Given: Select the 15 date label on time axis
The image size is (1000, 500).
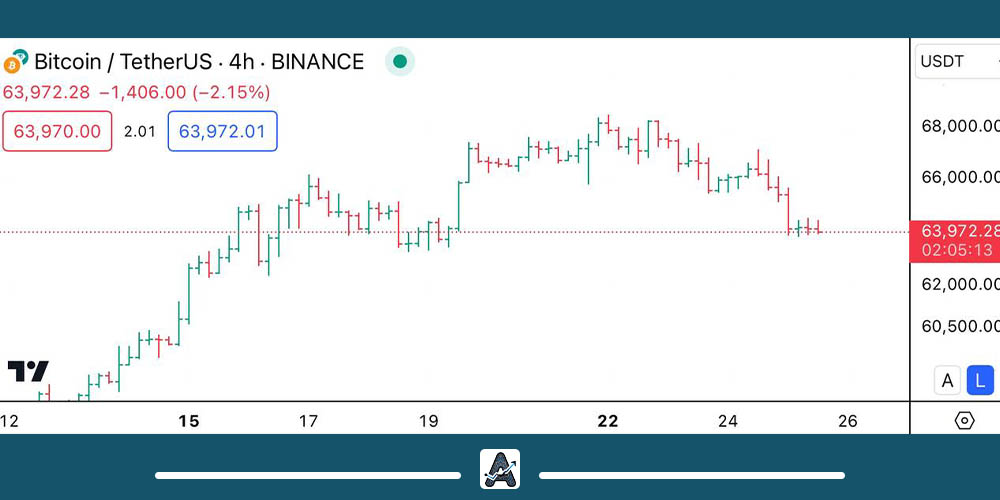Looking at the screenshot, I should coord(188,421).
